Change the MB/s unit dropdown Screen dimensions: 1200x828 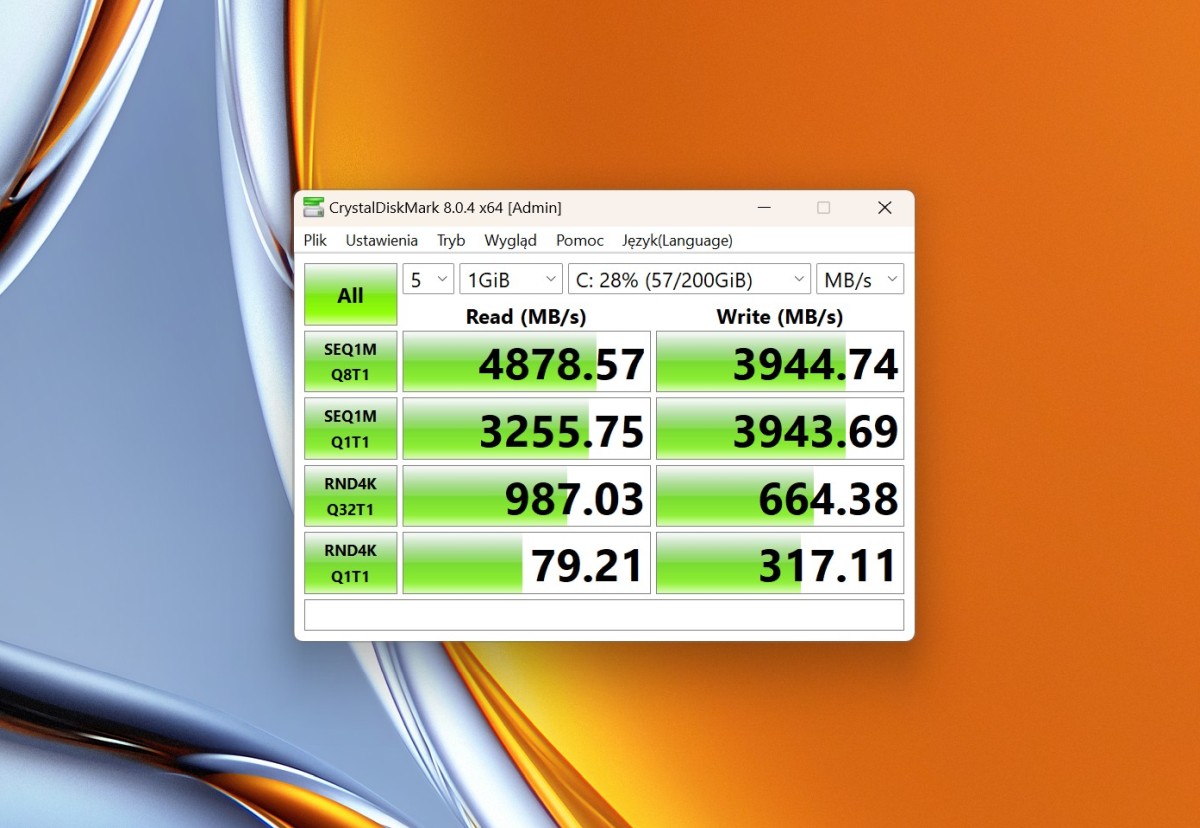859,280
